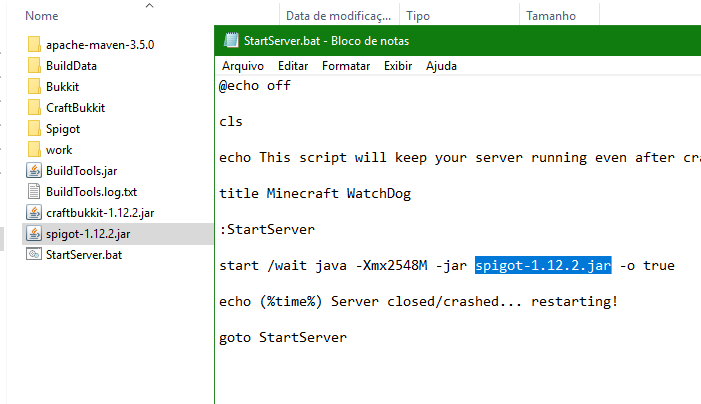Sort files by the Tipo column header
Viewport: 701px width, 404px height.
click(x=418, y=16)
